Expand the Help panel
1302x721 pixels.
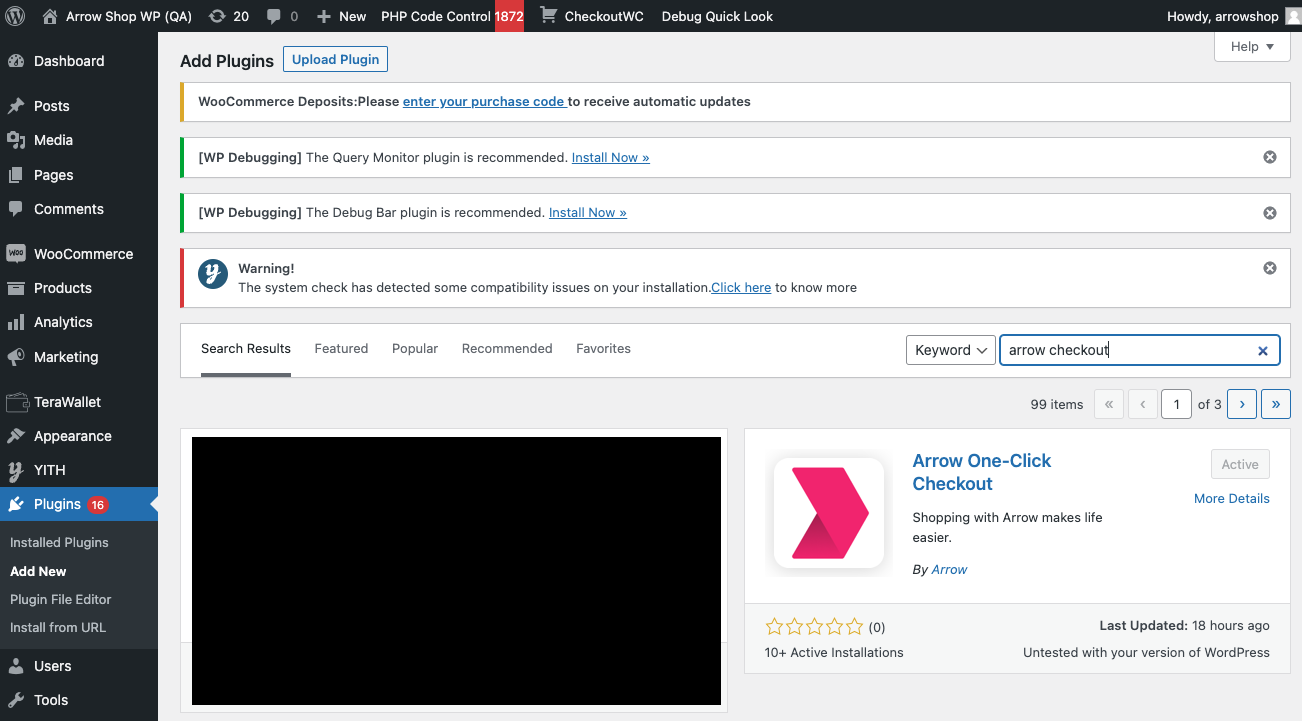(1252, 47)
